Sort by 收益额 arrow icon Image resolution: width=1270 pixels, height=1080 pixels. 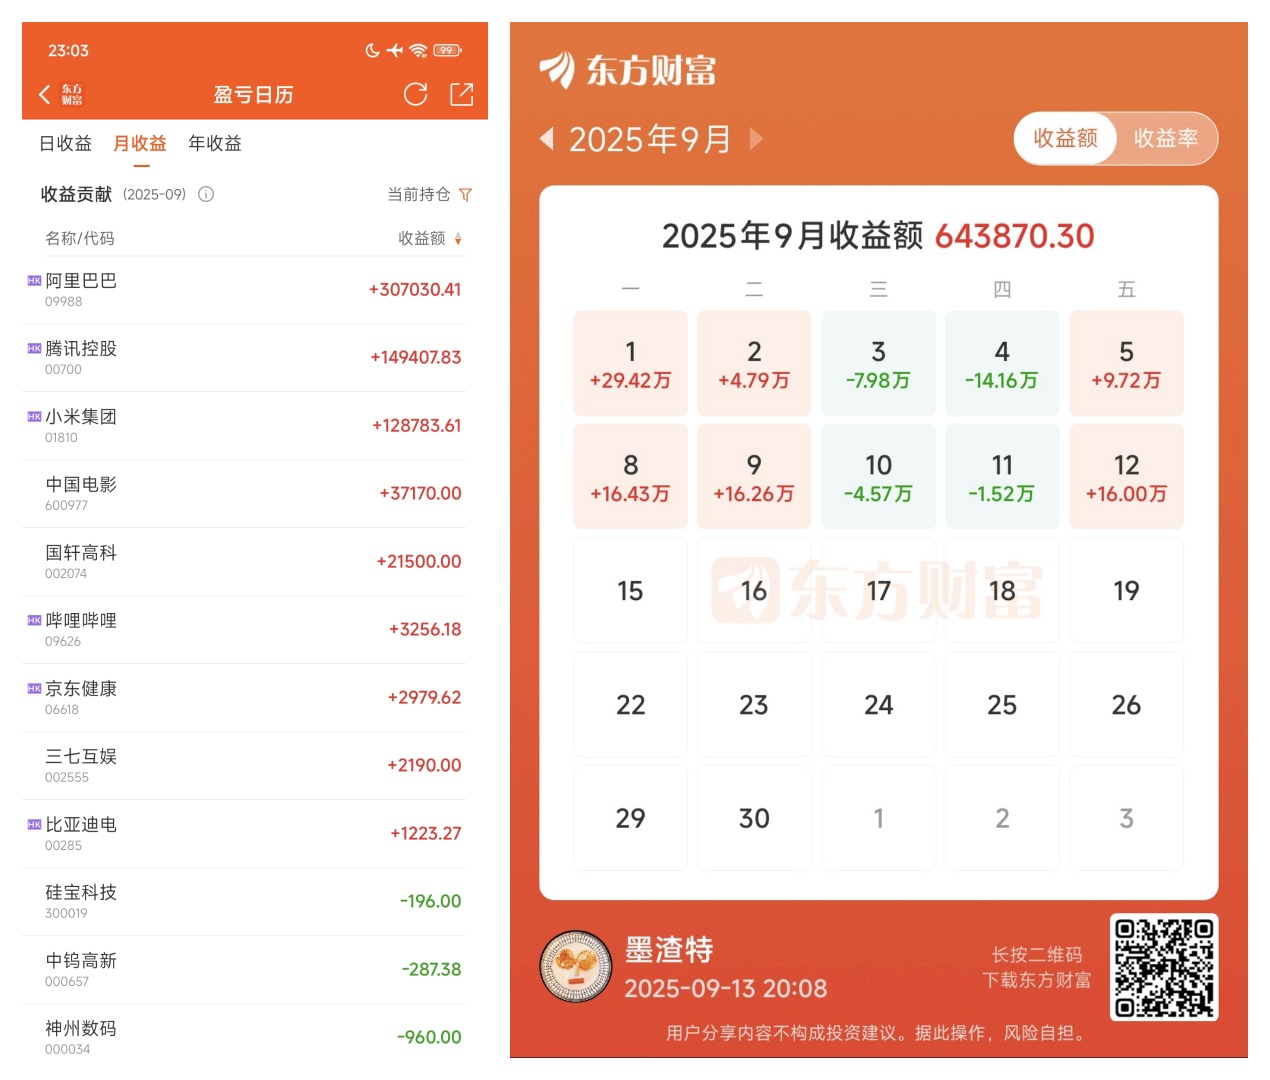458,239
